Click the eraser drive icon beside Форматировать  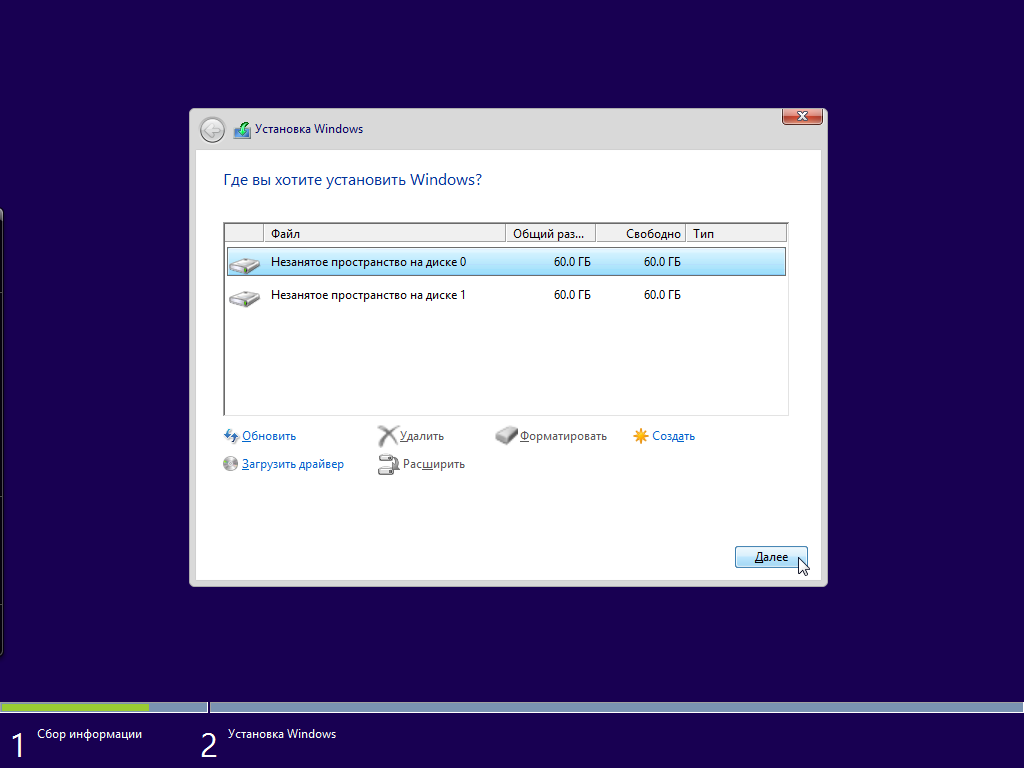coord(506,435)
